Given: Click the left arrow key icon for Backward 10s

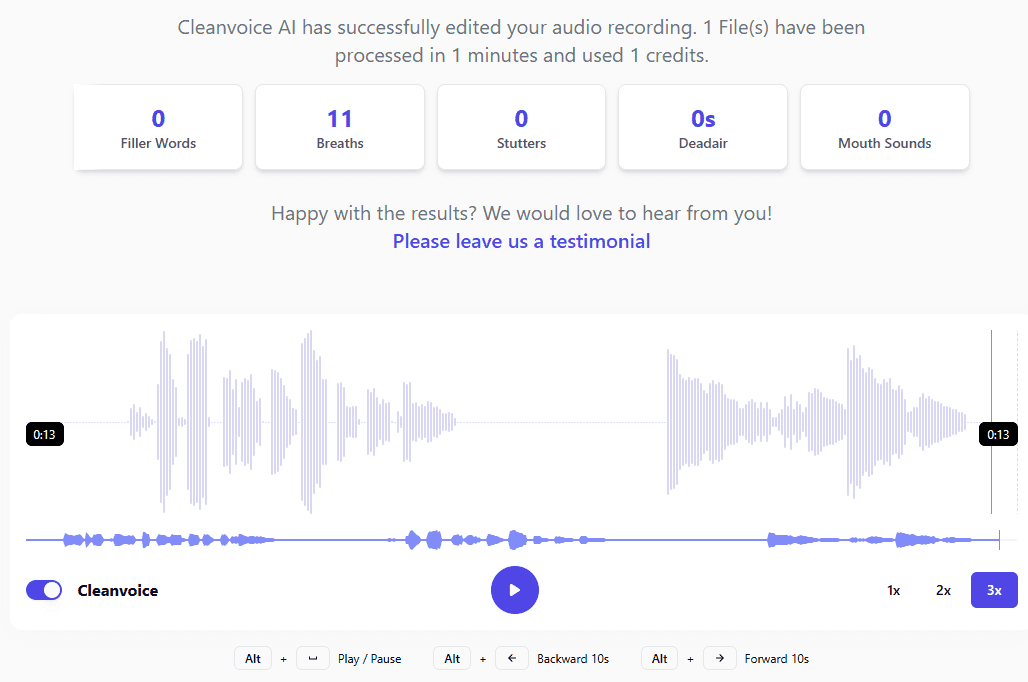Looking at the screenshot, I should (511, 659).
